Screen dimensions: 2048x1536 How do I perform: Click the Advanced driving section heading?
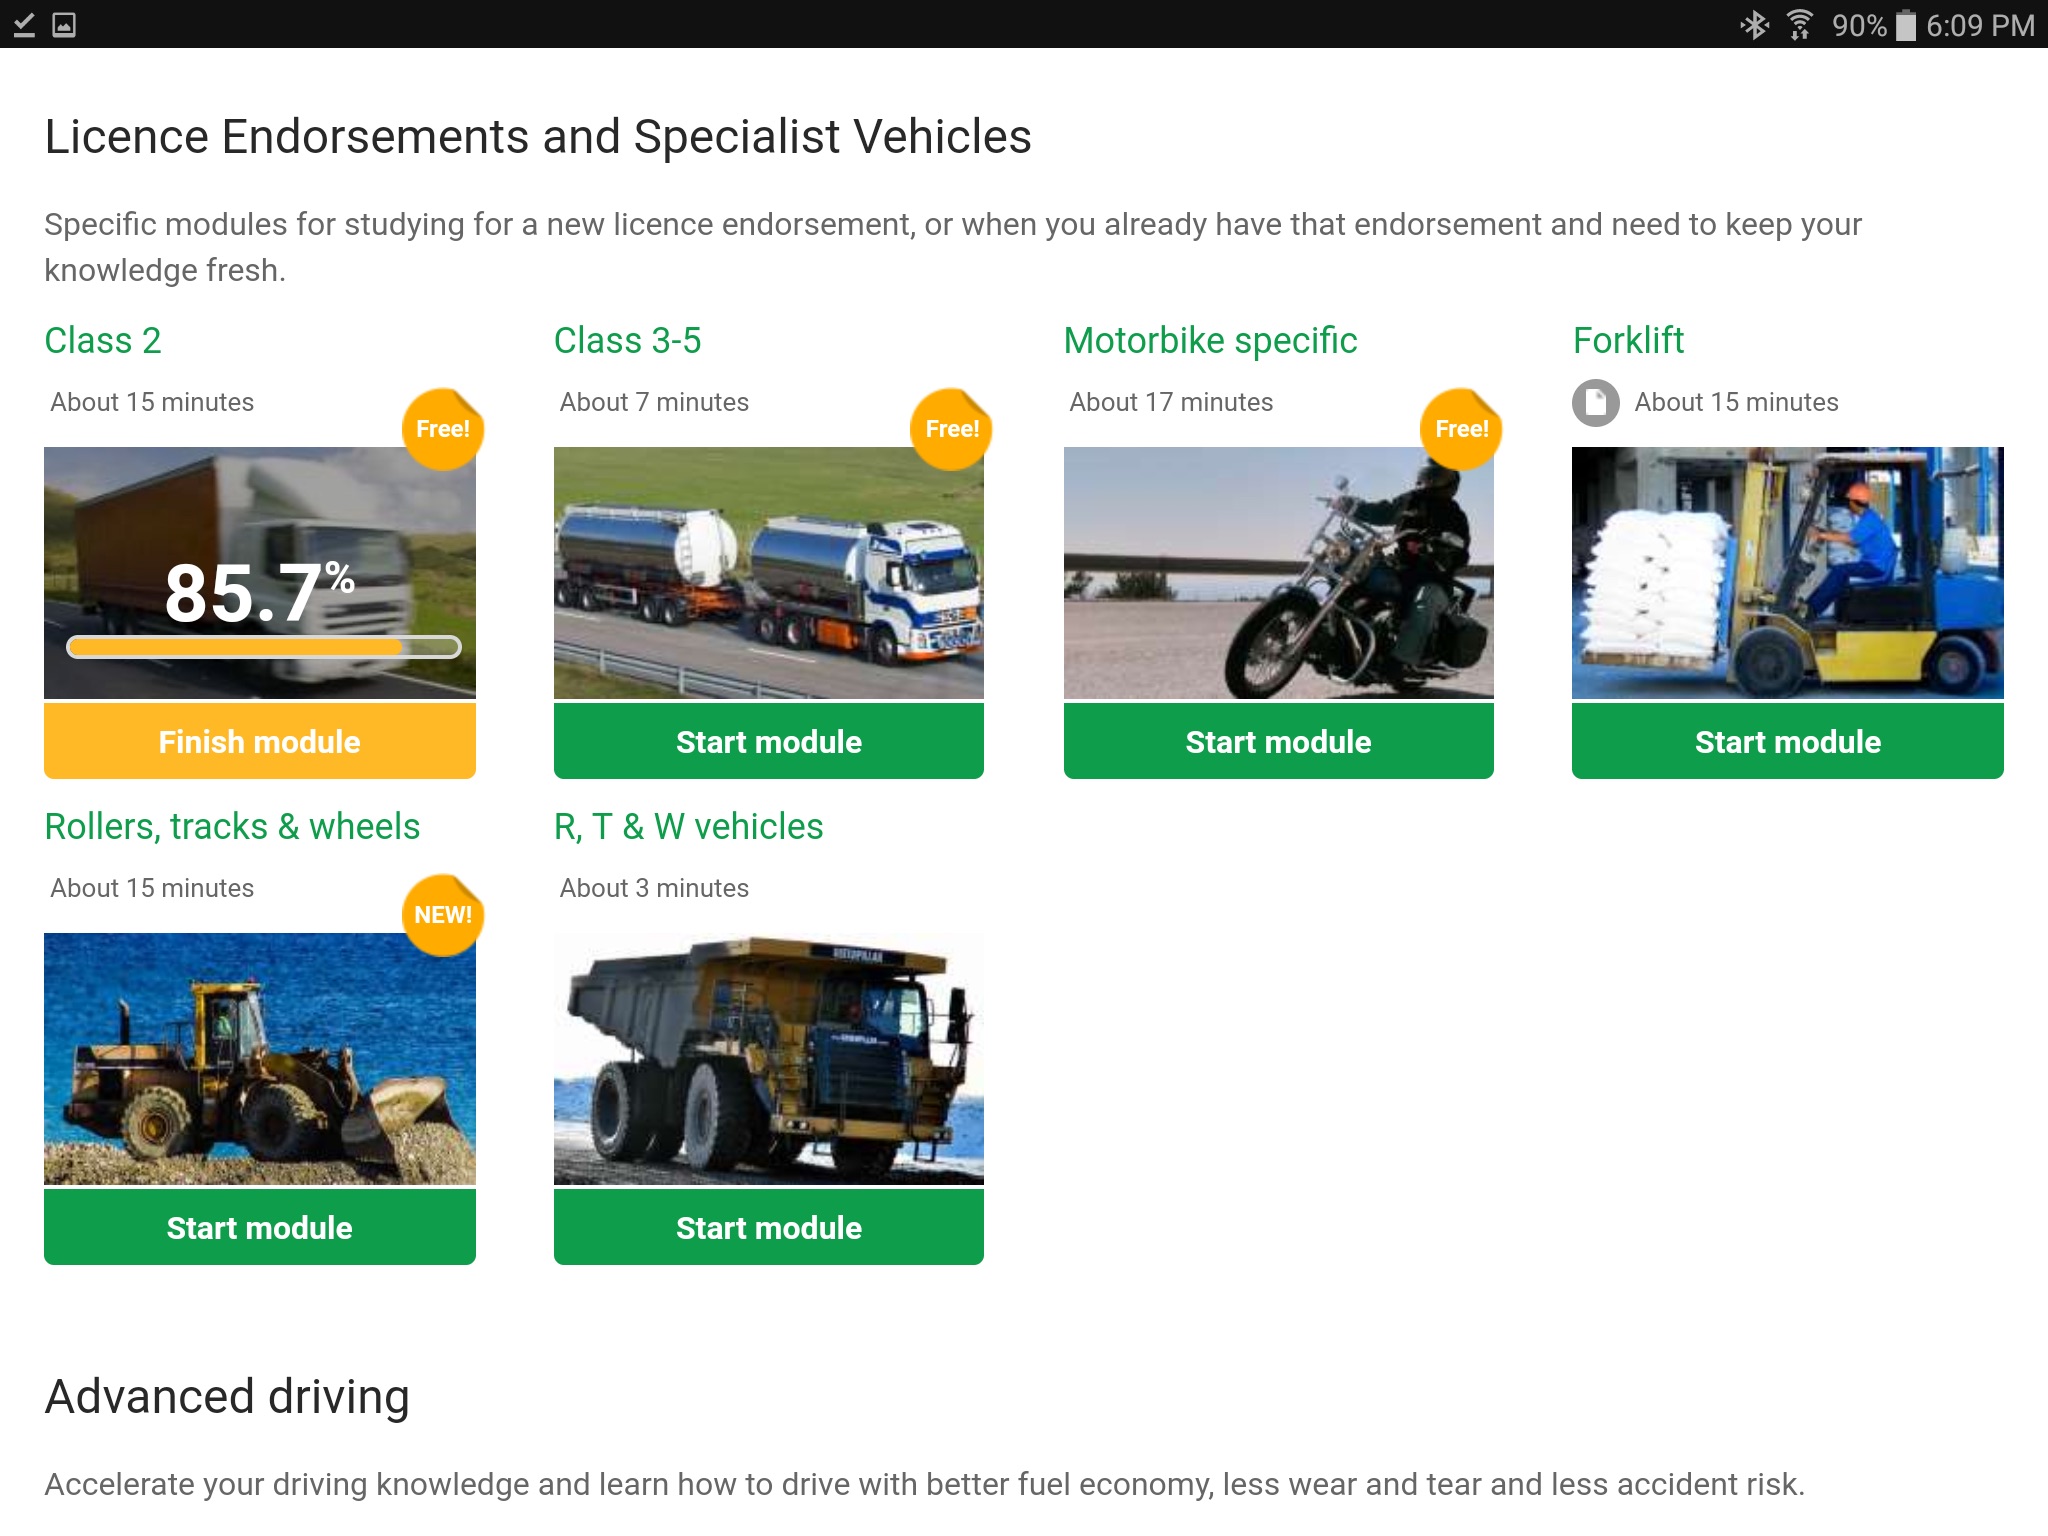226,1394
